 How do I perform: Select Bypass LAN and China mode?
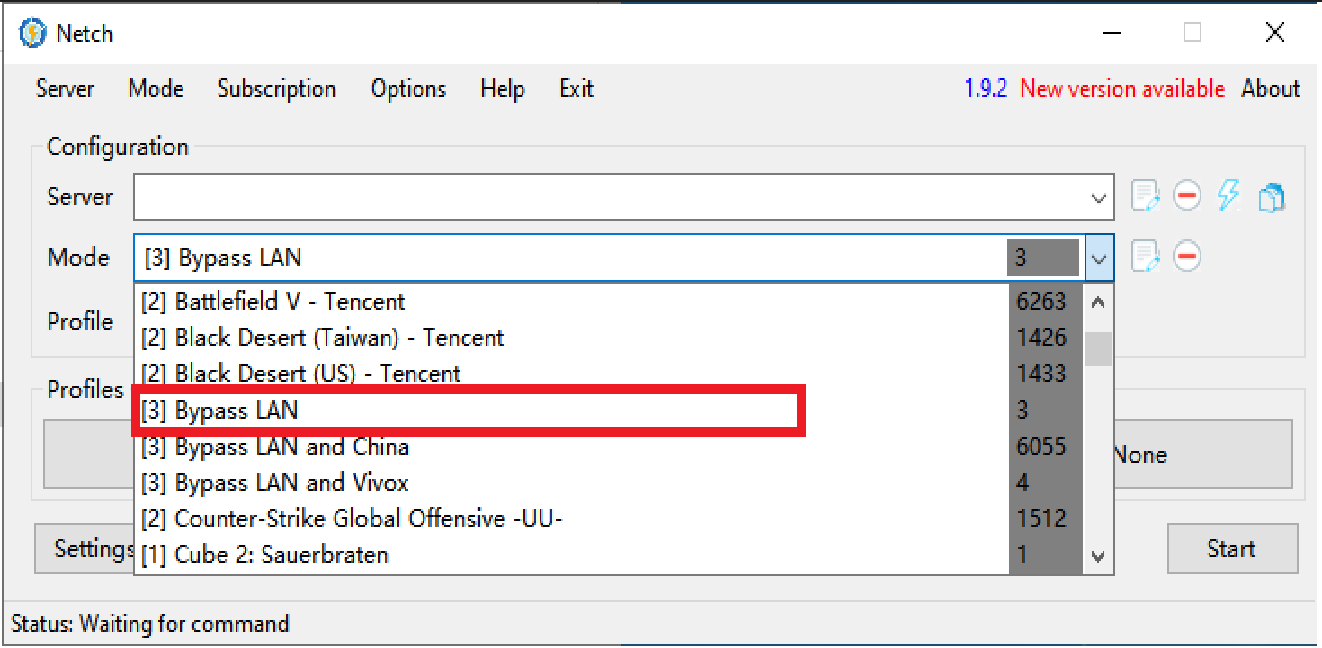click(292, 447)
